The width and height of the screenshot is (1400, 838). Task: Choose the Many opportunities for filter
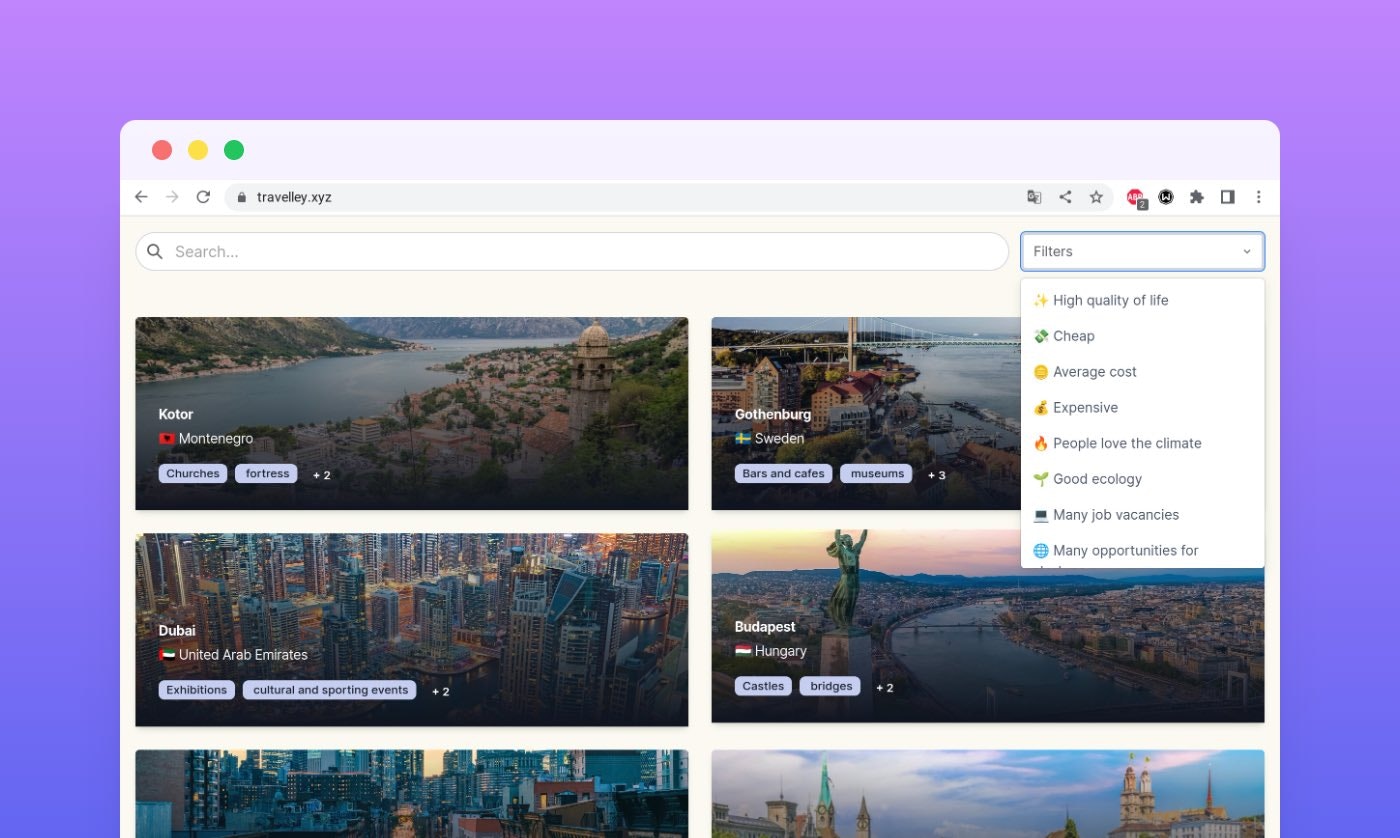coord(1142,551)
